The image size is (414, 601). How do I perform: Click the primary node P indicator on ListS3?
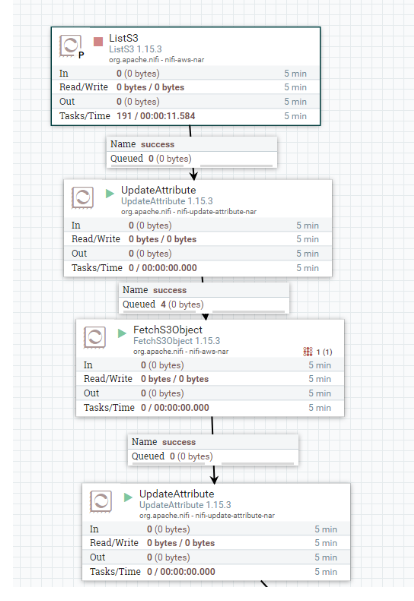pos(81,55)
